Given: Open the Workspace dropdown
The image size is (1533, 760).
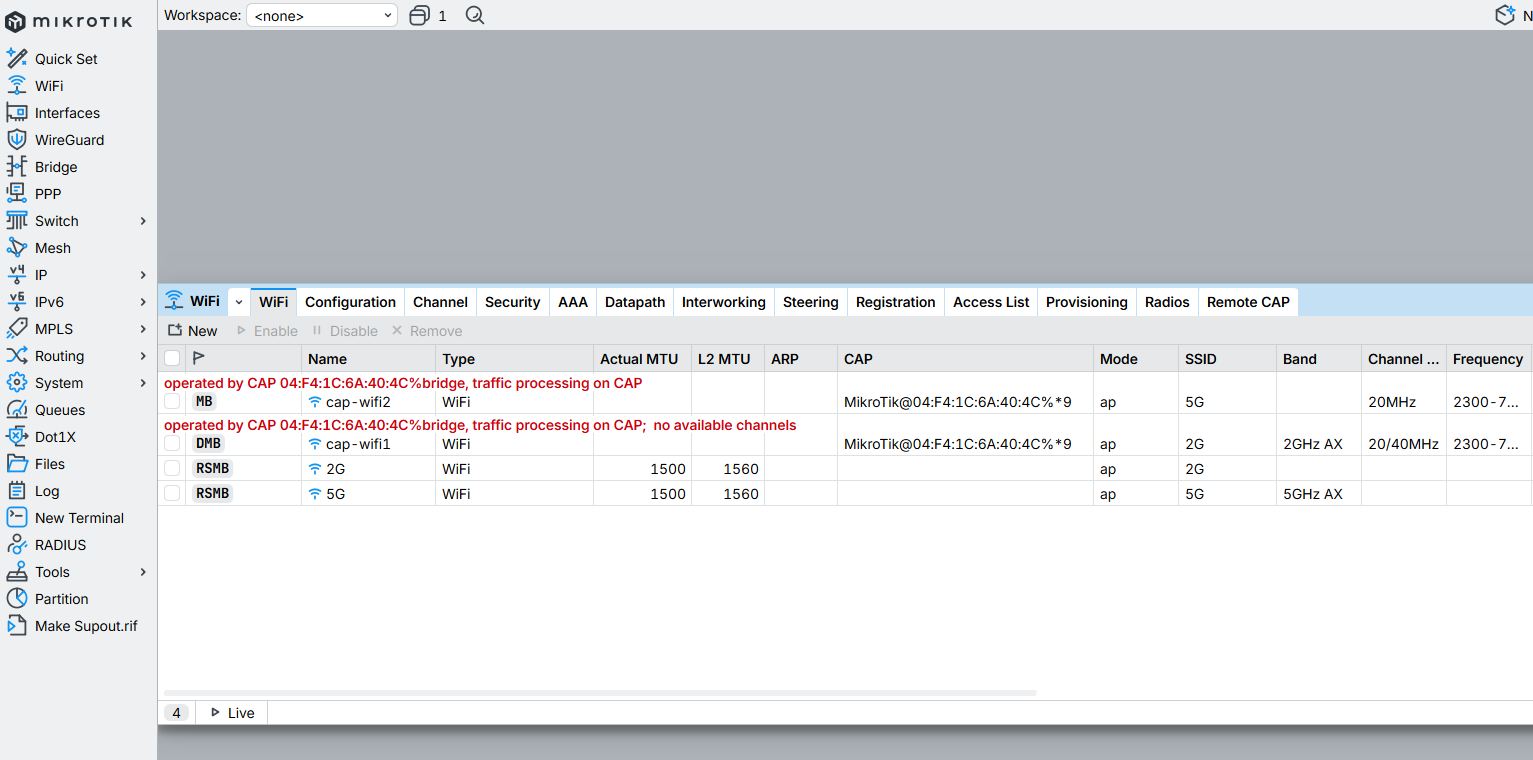Looking at the screenshot, I should pos(322,15).
